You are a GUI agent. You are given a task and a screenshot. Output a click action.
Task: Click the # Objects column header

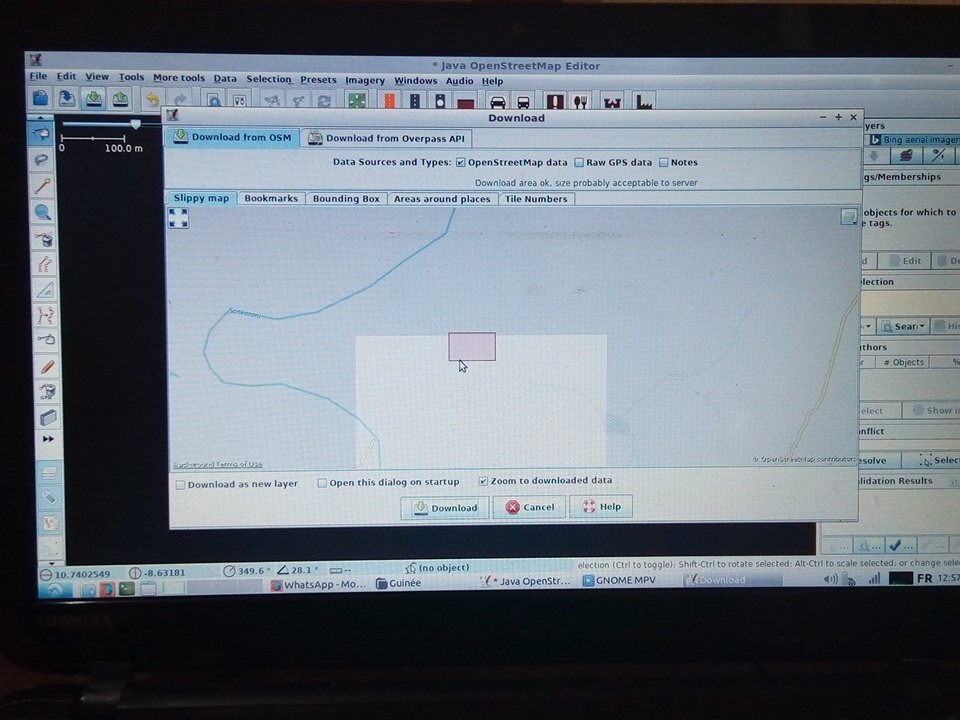click(x=903, y=362)
